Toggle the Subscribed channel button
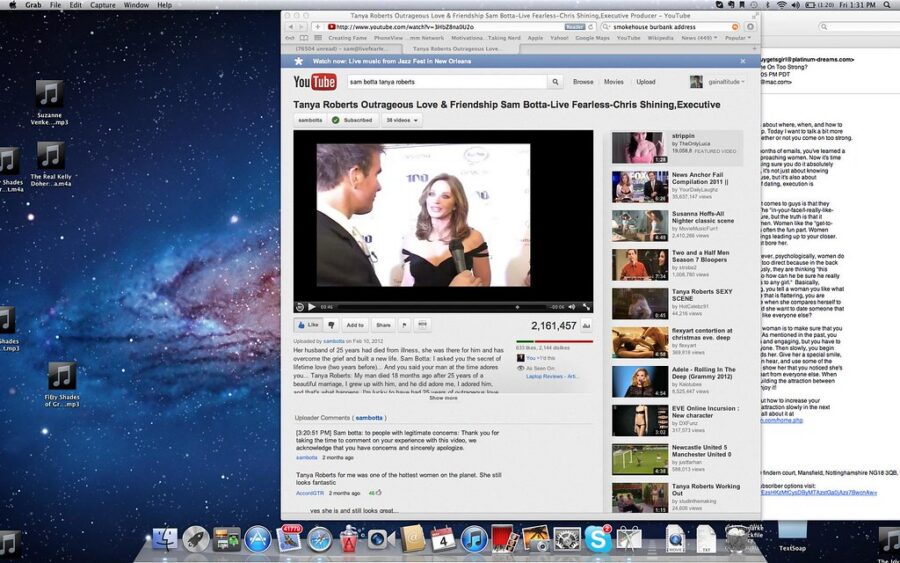Viewport: 900px width, 563px height. (352, 120)
